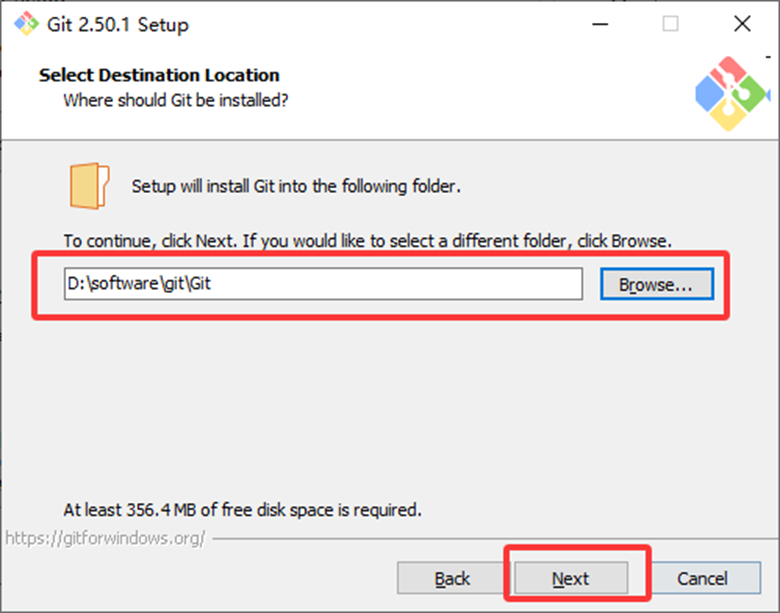The image size is (780, 613).
Task: Click the Git icon in title bar
Action: [x=26, y=24]
